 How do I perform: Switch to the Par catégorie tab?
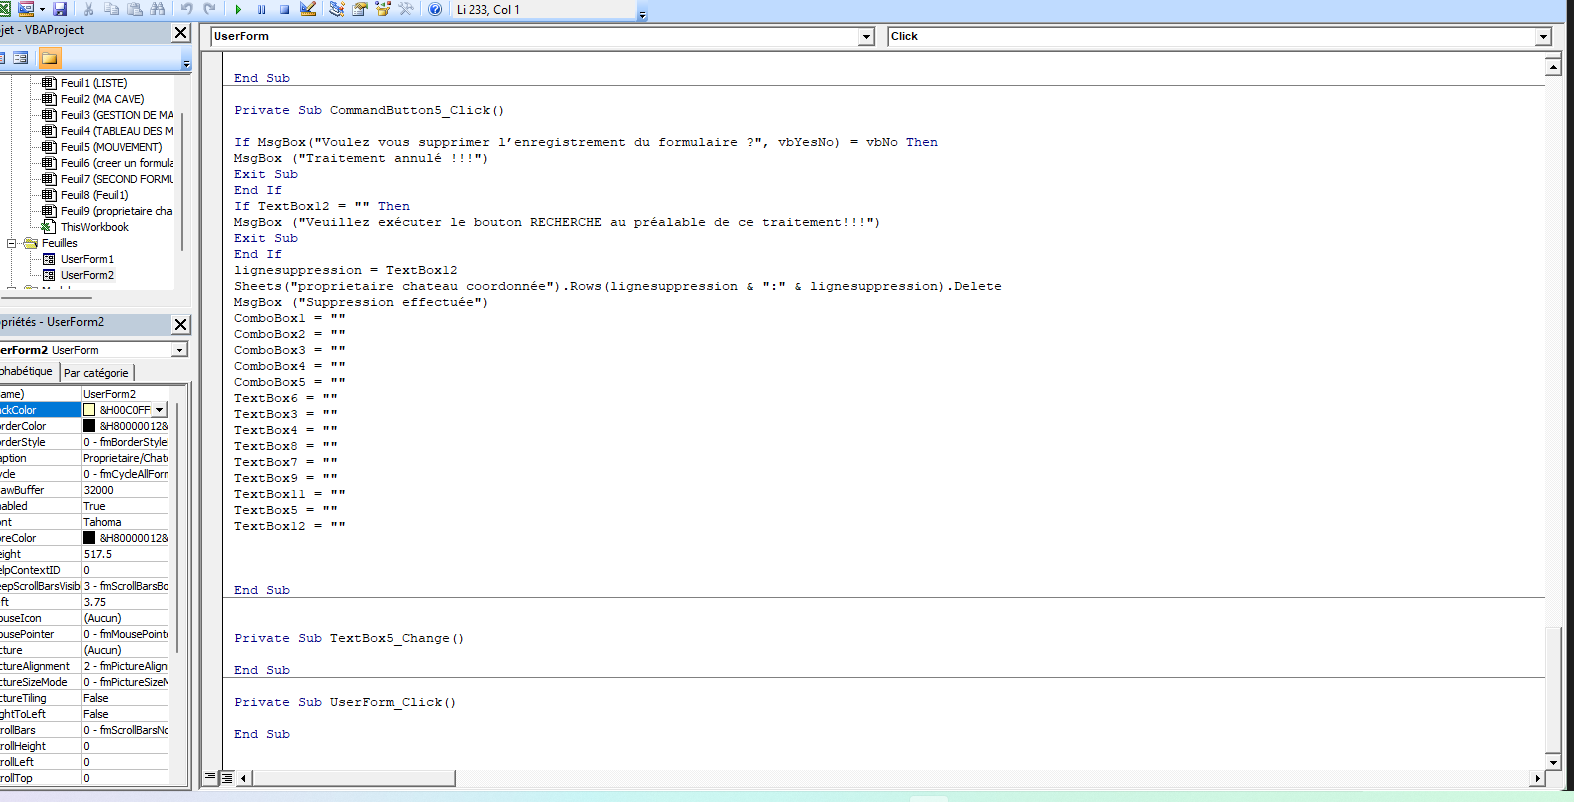(x=96, y=373)
